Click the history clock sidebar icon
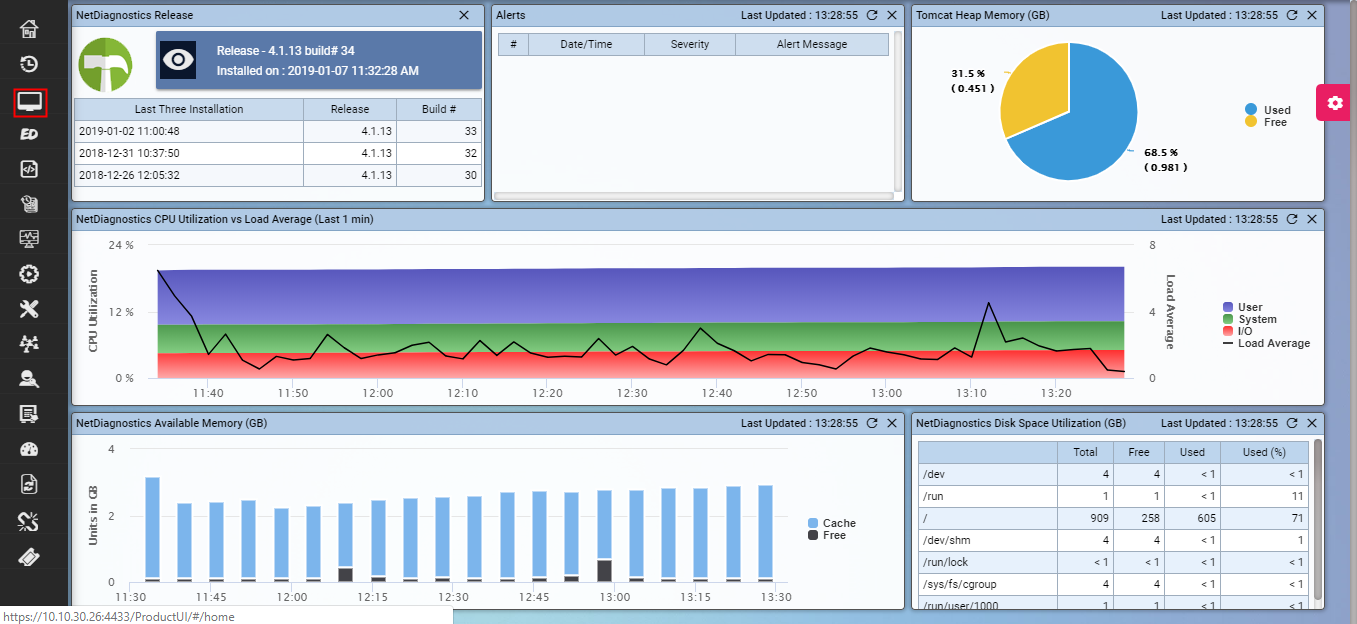The image size is (1357, 624). (x=30, y=65)
